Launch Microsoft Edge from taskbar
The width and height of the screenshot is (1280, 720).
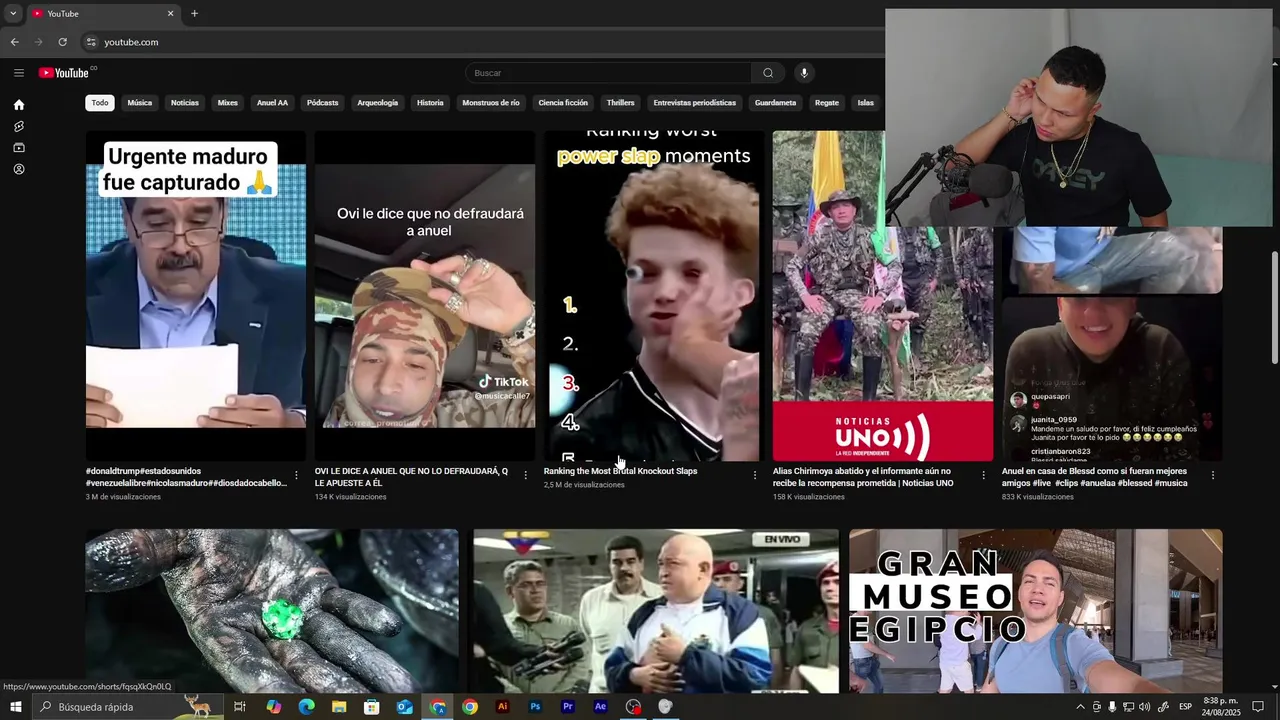pos(306,707)
